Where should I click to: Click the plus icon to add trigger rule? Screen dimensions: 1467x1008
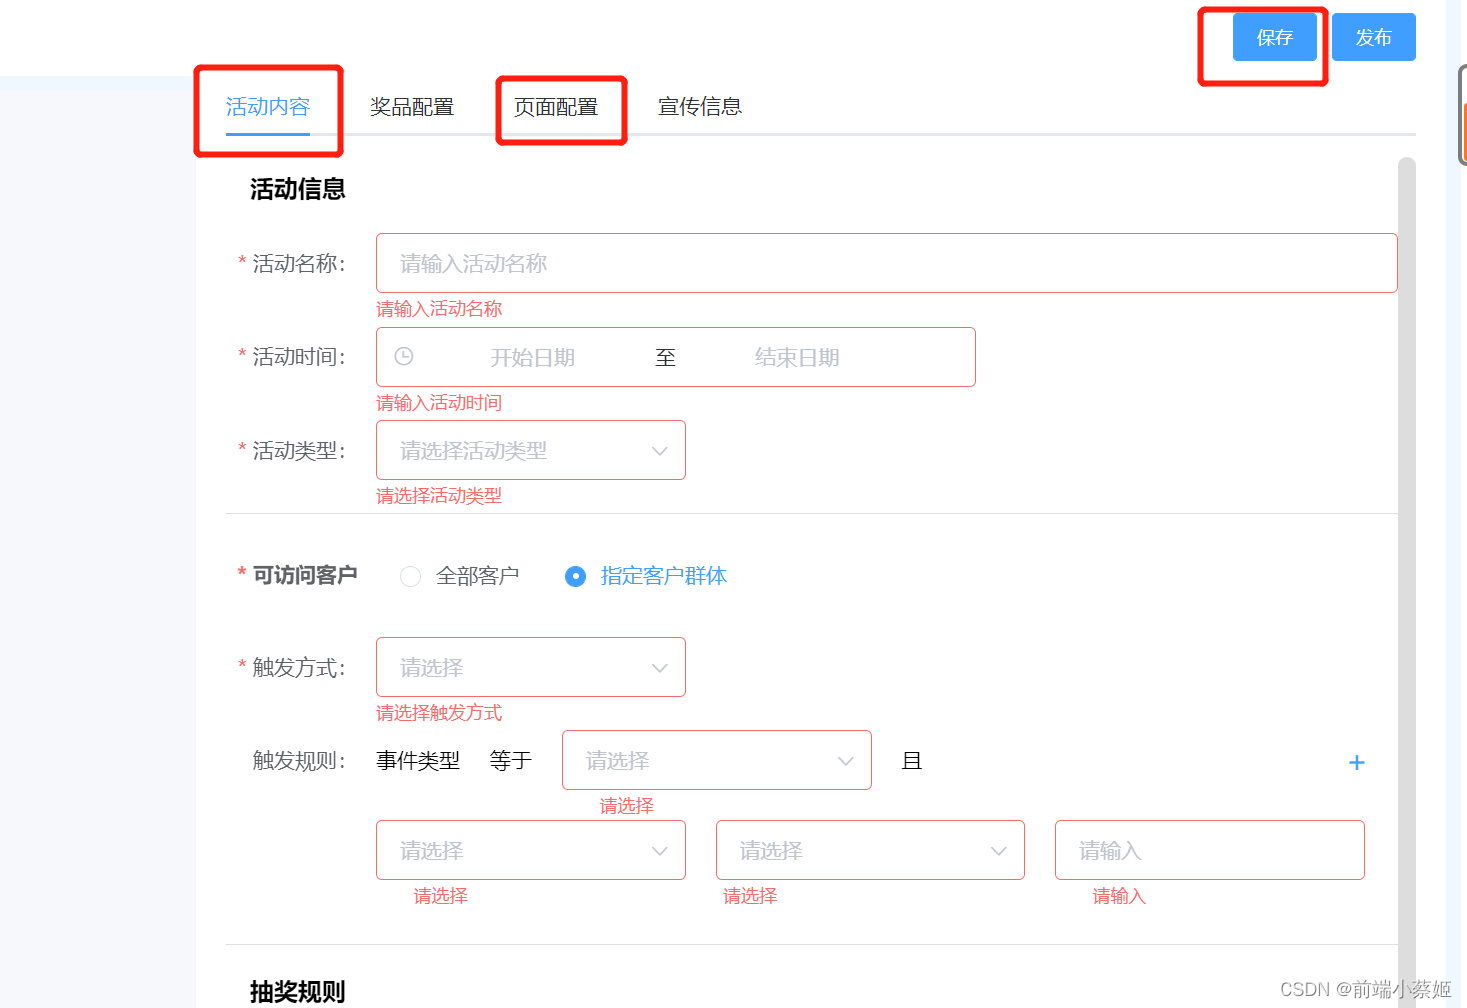click(x=1356, y=761)
